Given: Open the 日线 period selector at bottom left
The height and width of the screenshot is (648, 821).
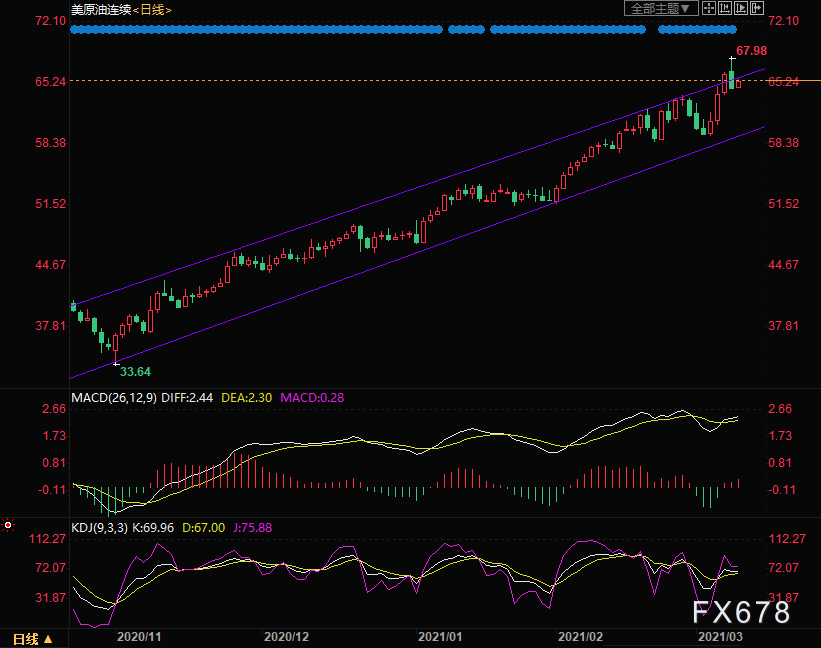Looking at the screenshot, I should pos(33,639).
